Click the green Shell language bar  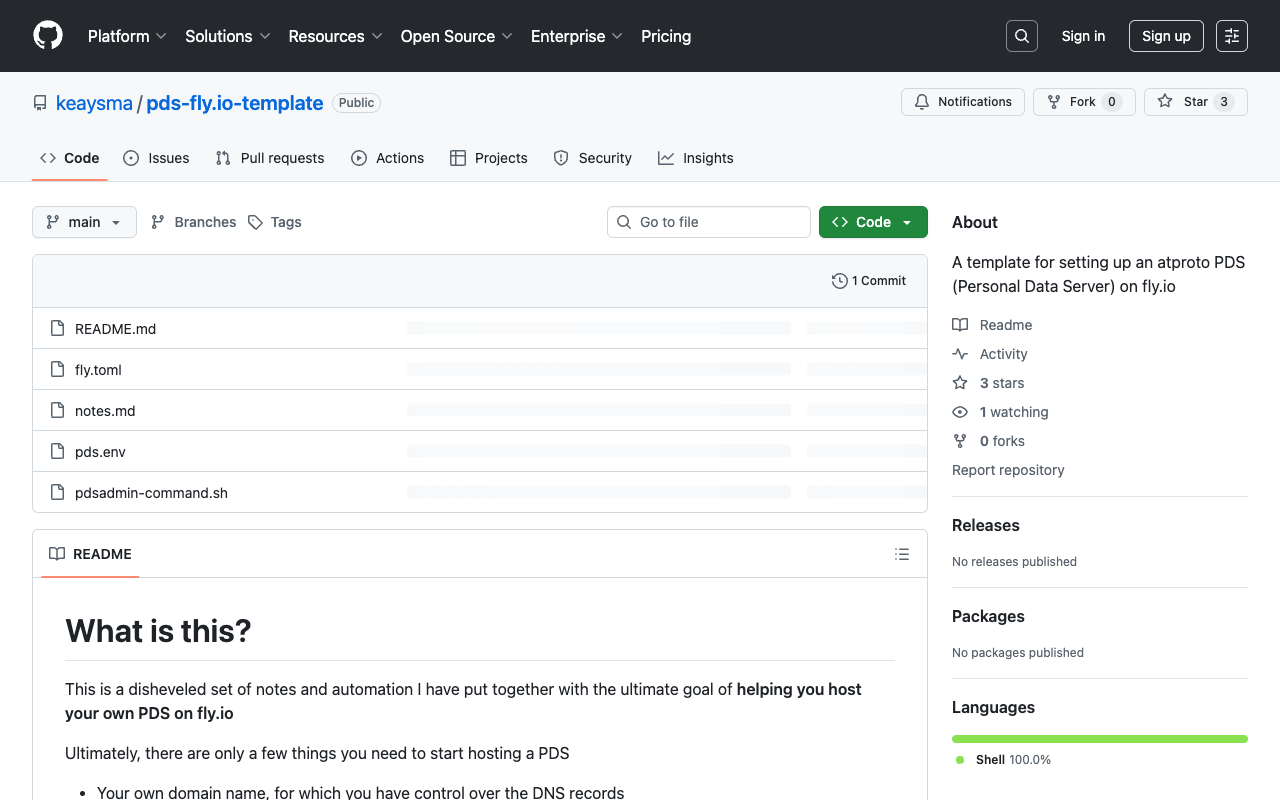(x=1099, y=738)
